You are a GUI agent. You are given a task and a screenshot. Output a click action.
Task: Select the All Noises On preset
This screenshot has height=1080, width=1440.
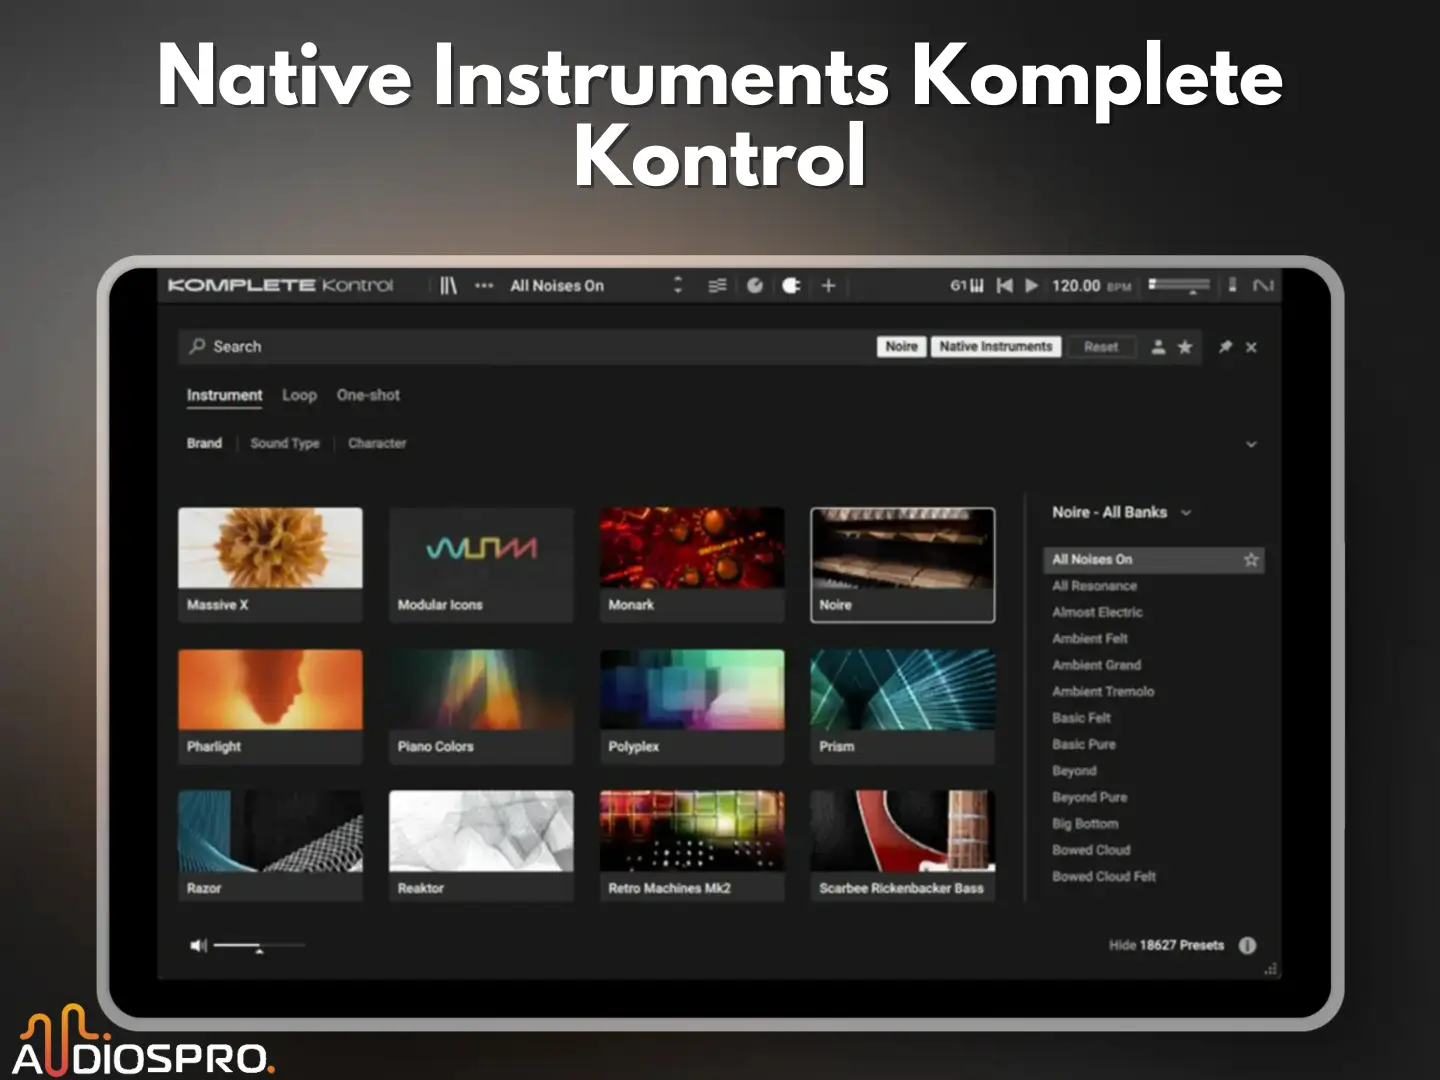pos(1153,560)
